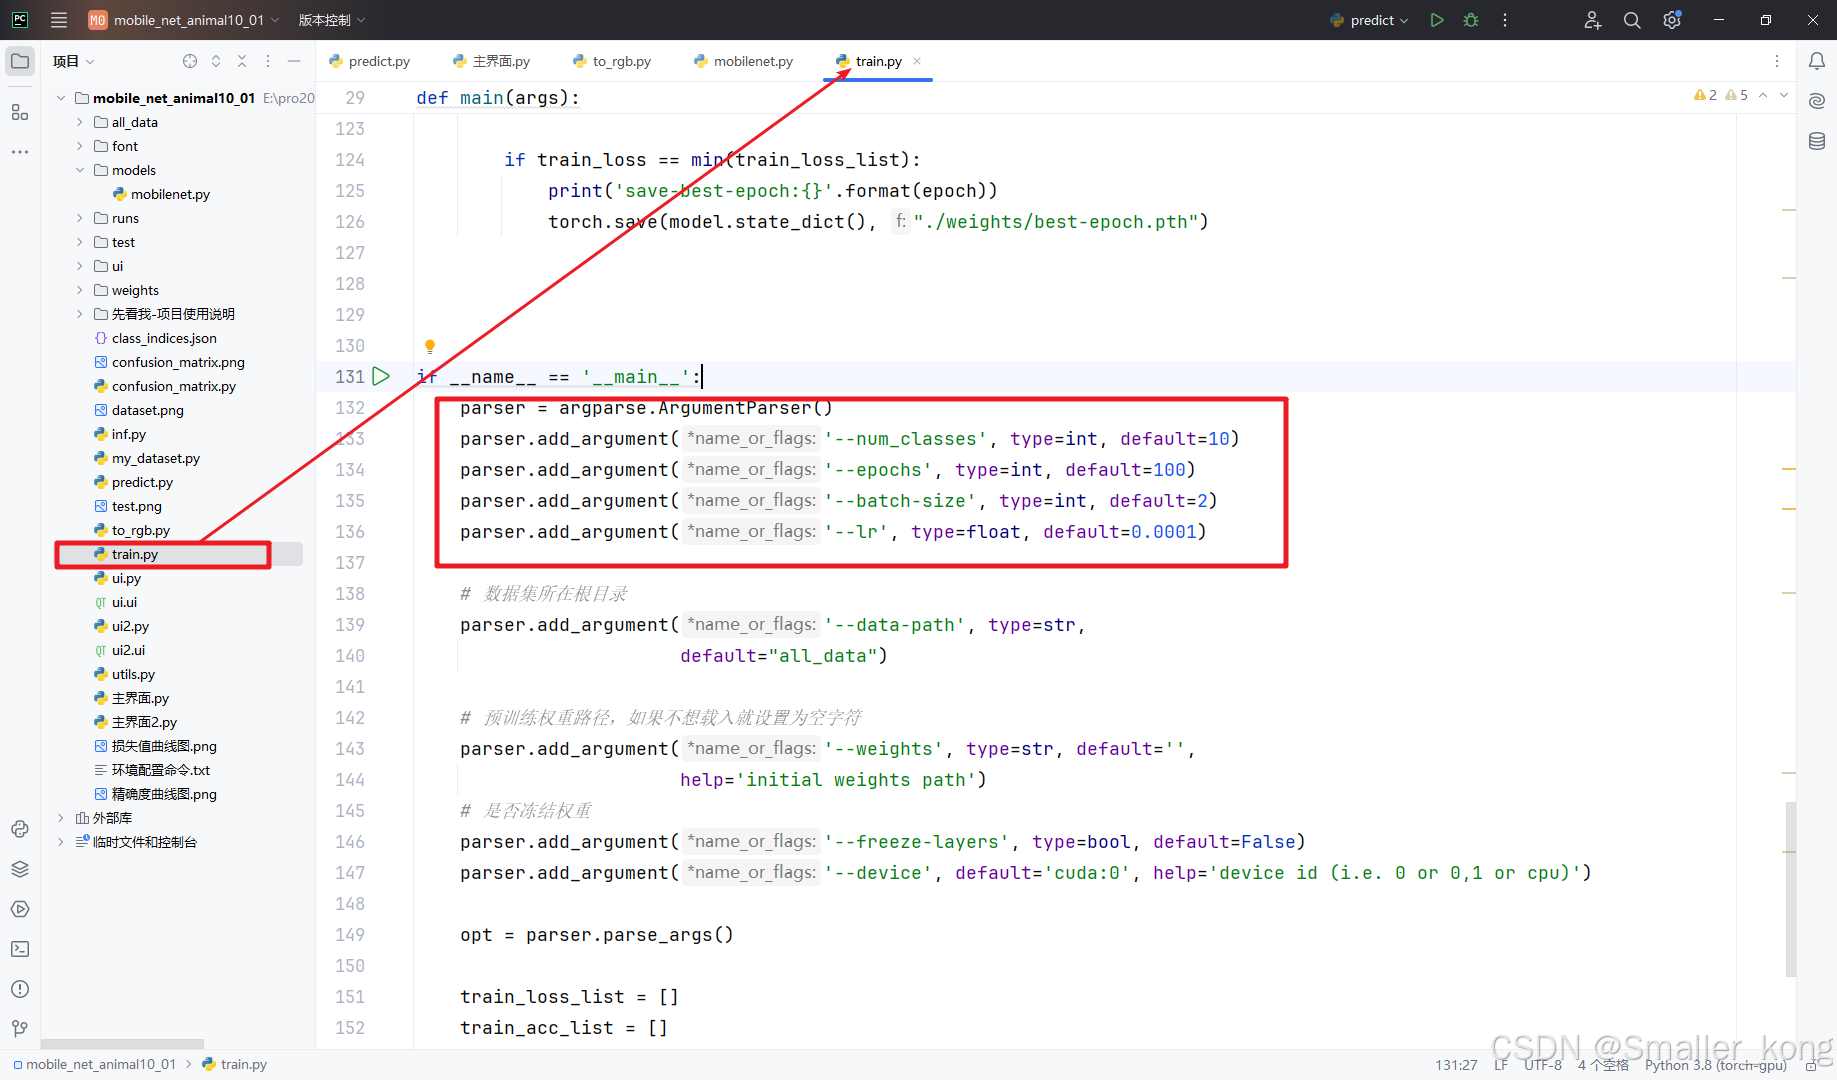Open the predict run configuration dropdown

pyautogui.click(x=1369, y=20)
